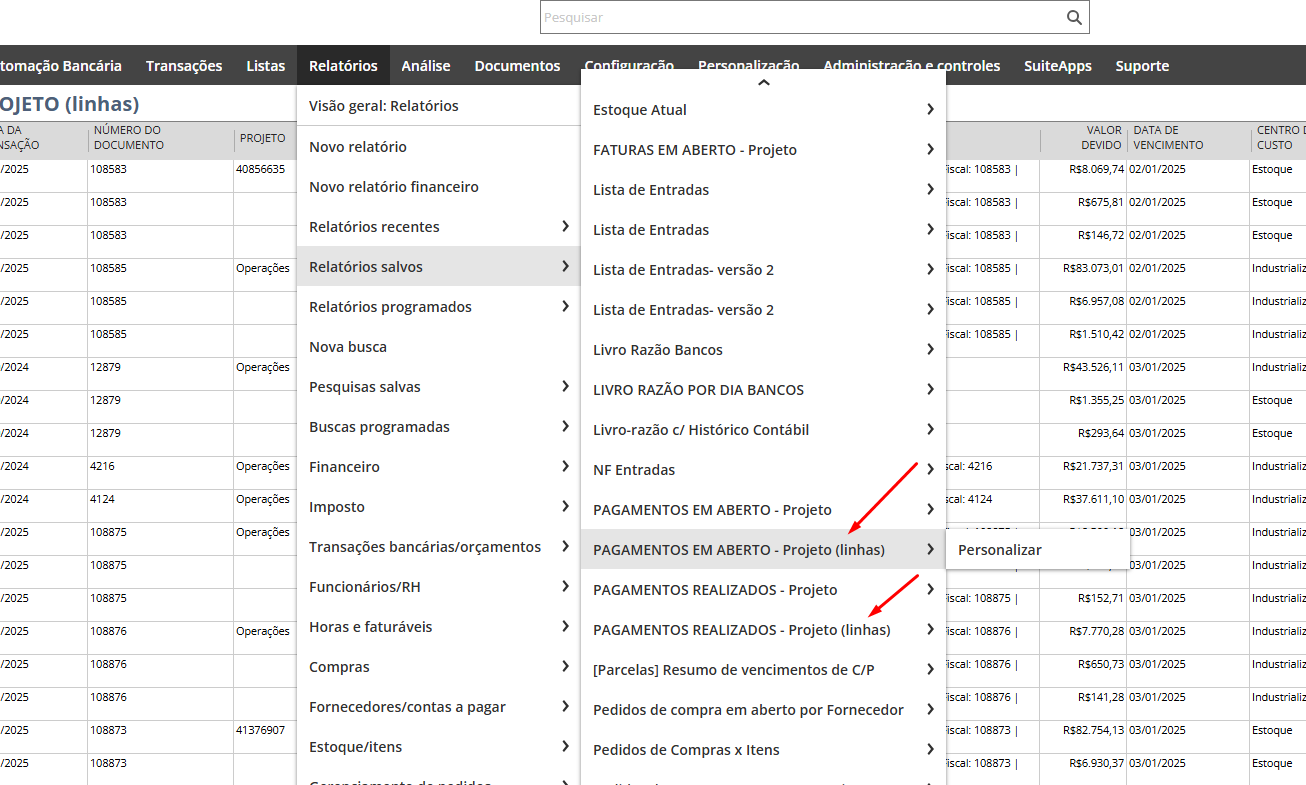Expand the Financeiro category arrow
This screenshot has height=785, width=1306.
coord(565,467)
